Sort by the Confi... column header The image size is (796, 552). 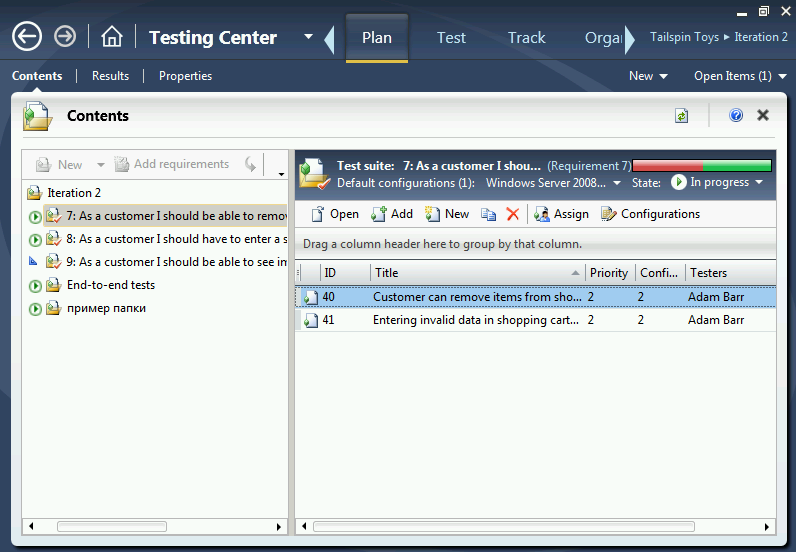coord(660,273)
